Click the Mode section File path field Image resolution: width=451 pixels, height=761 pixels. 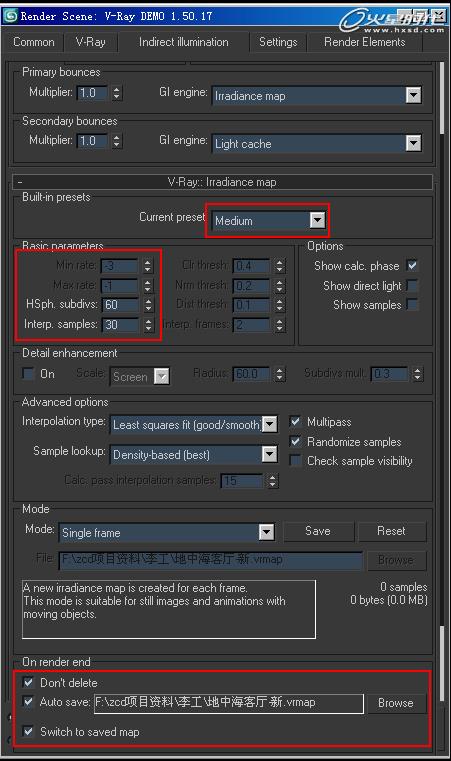click(211, 560)
